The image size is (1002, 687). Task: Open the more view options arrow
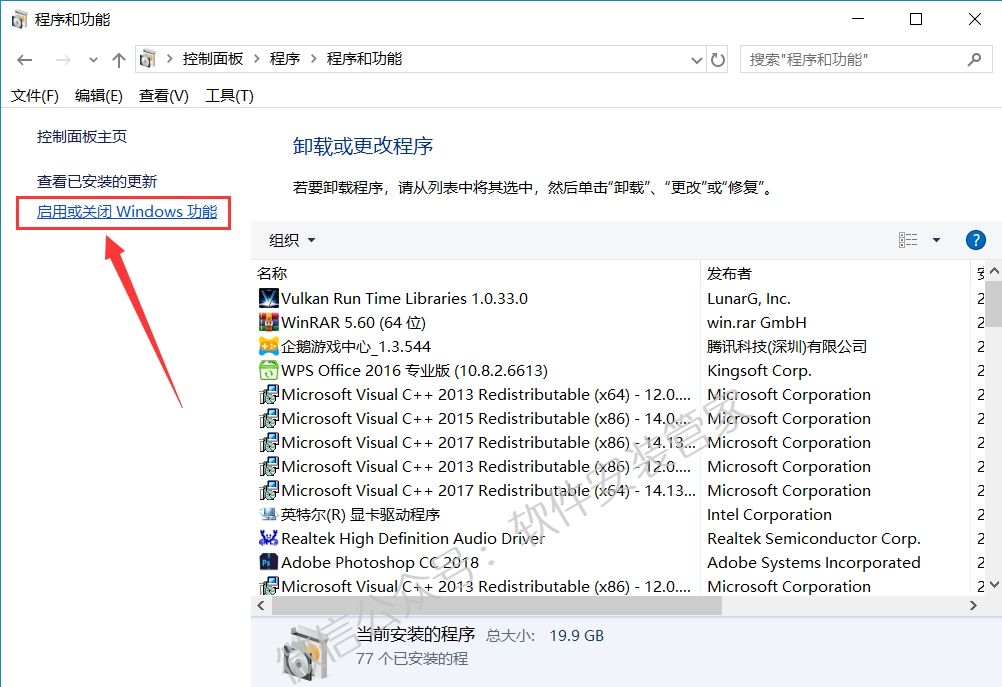point(936,240)
